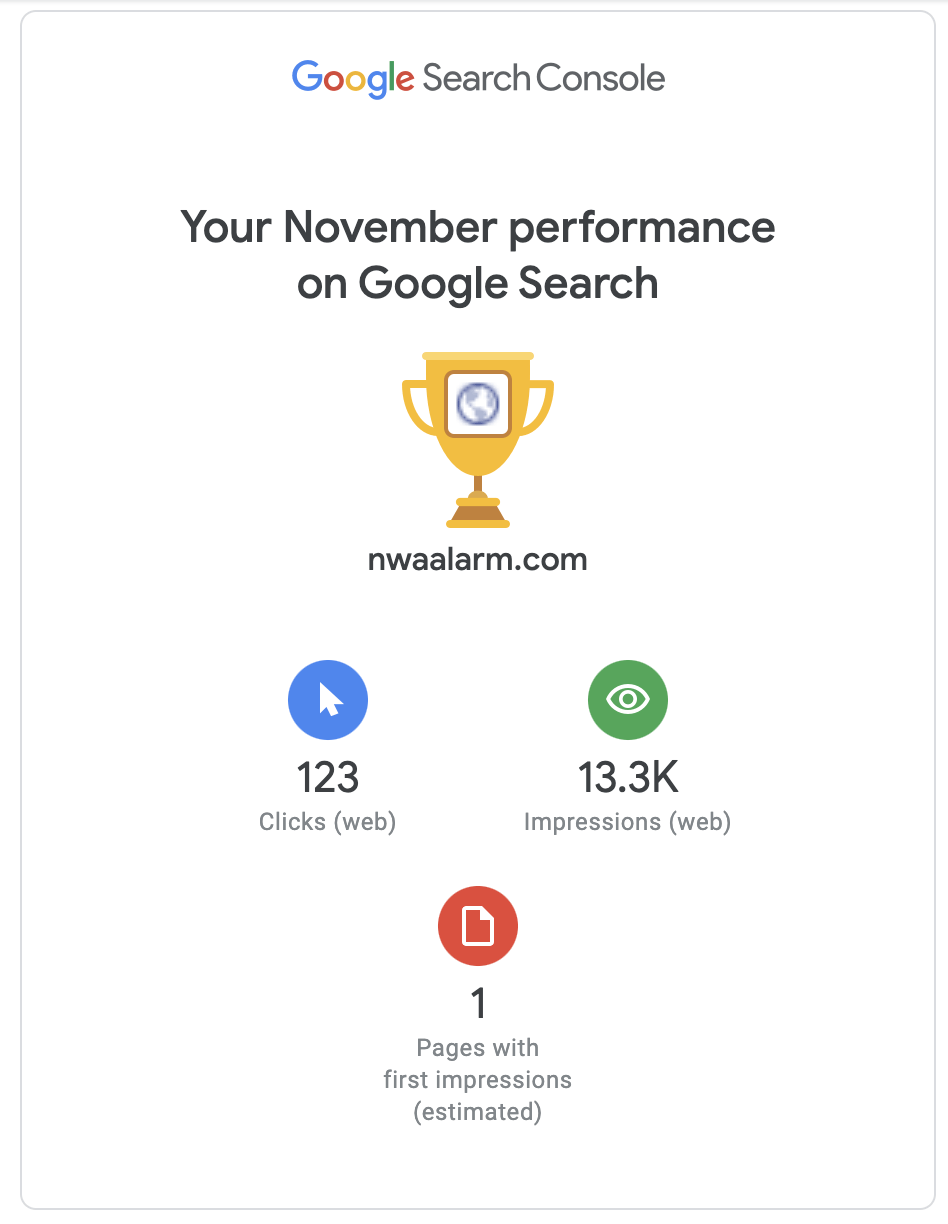
Task: Select the 123 clicks number
Action: coord(328,777)
